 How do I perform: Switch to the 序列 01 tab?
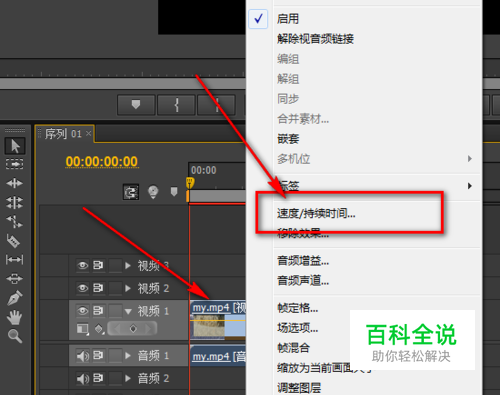pos(63,134)
